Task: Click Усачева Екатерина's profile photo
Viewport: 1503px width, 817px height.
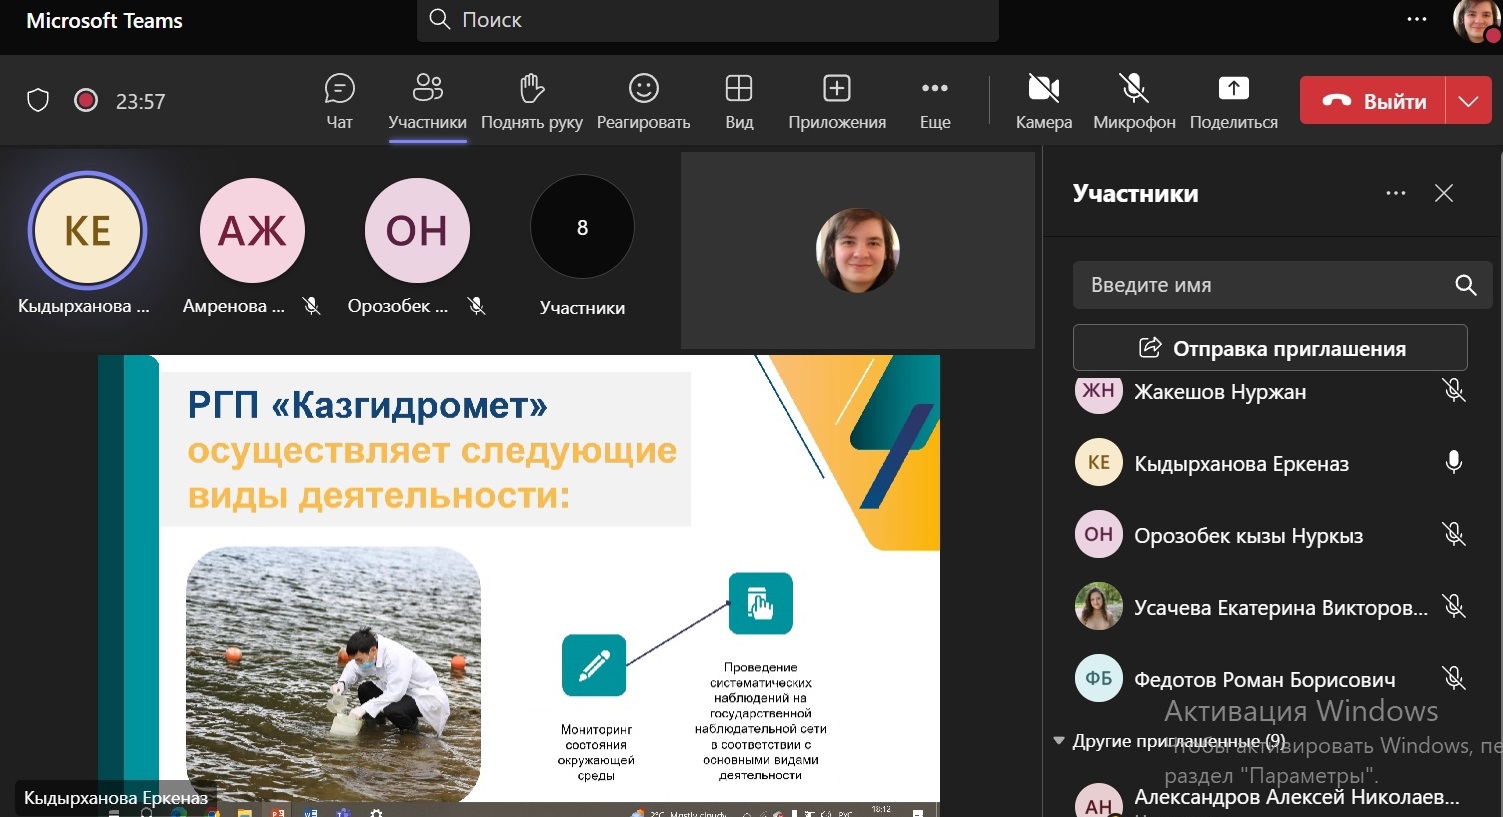Action: (1098, 606)
